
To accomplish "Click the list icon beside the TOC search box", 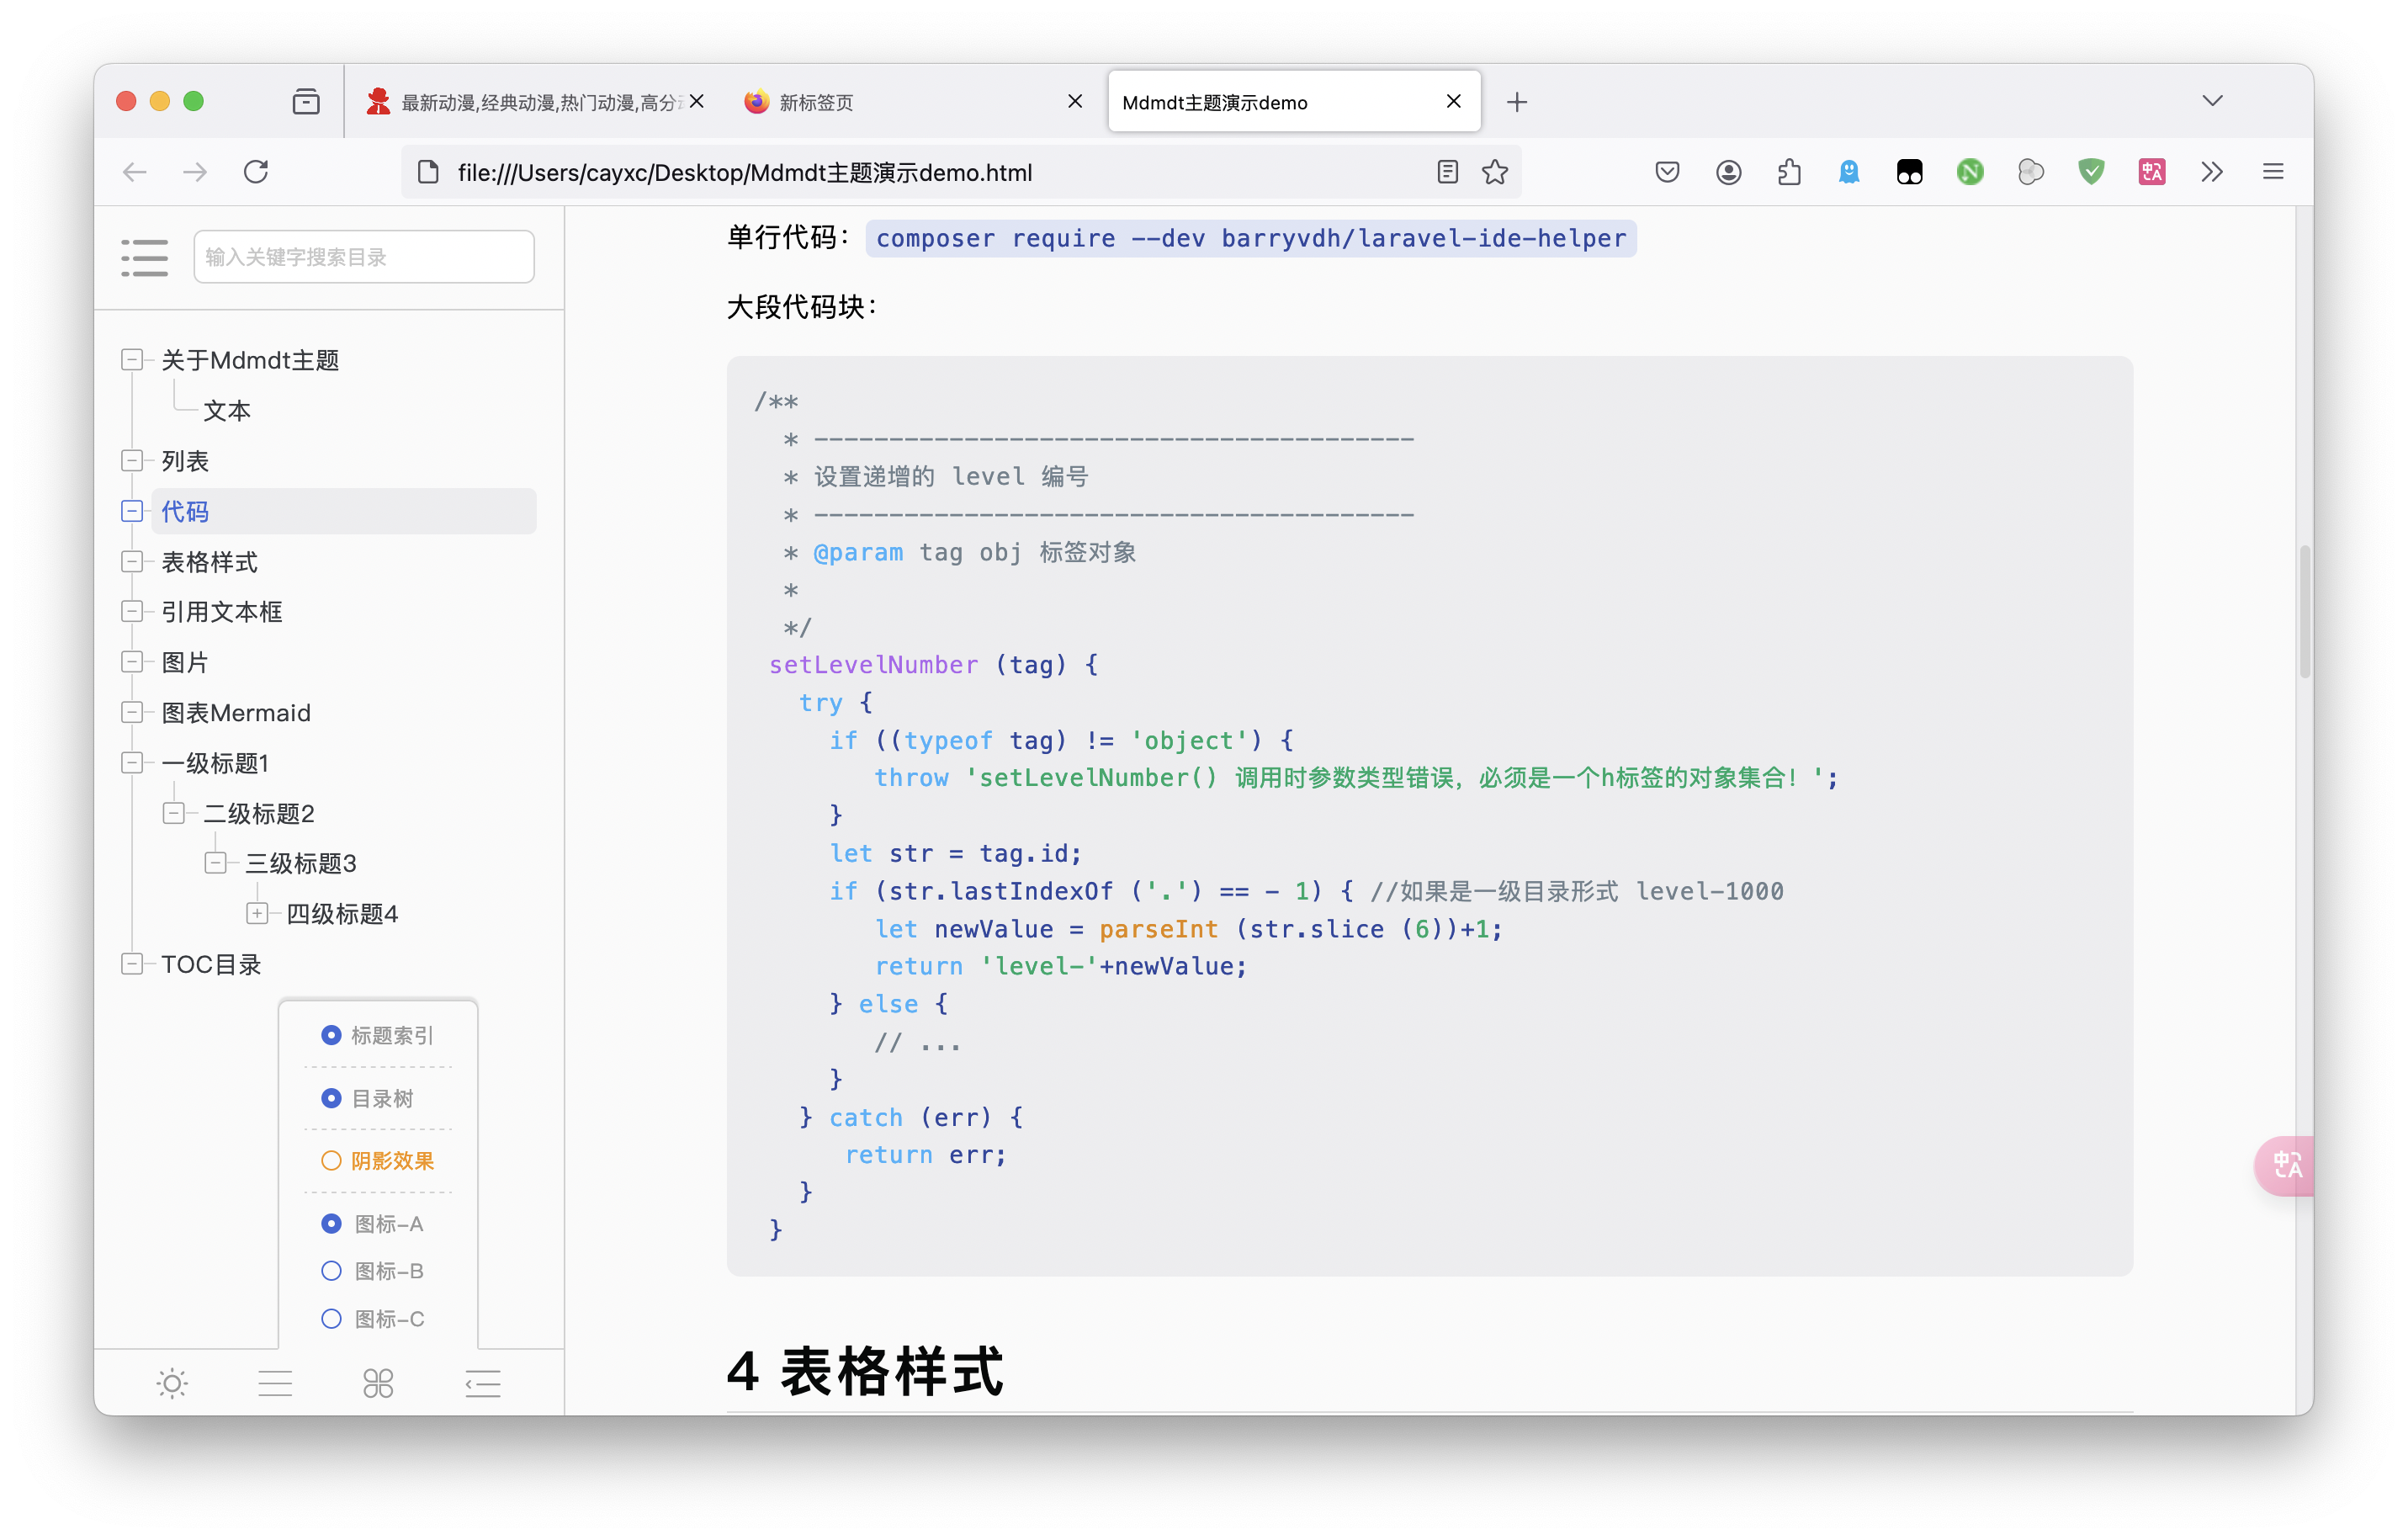I will pyautogui.click(x=145, y=257).
